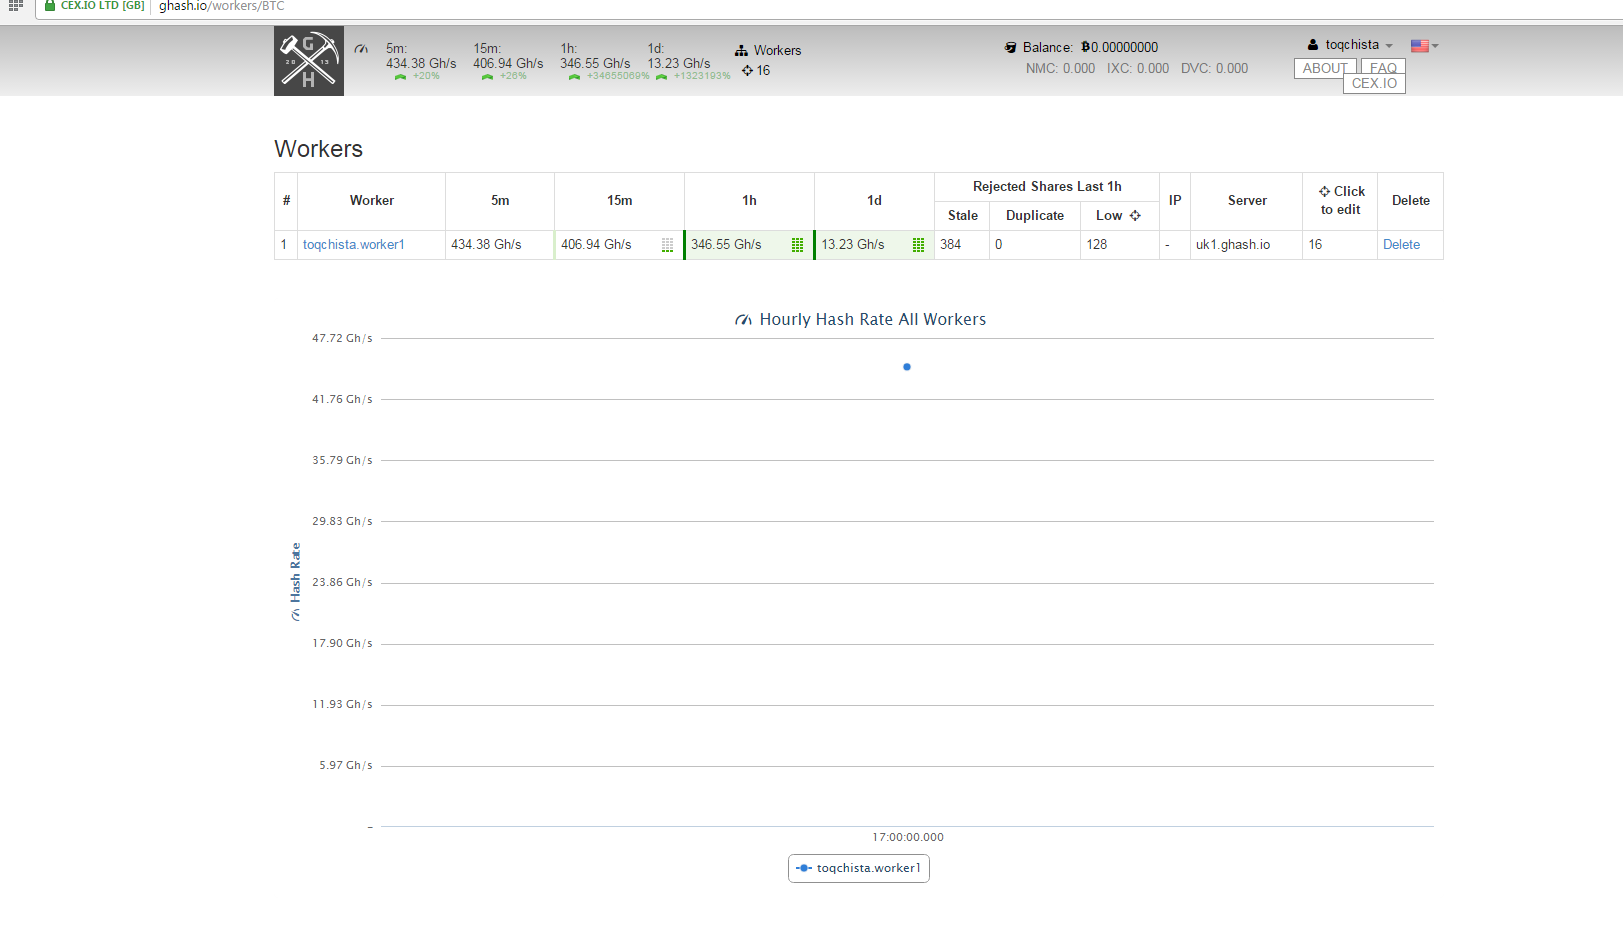The width and height of the screenshot is (1623, 925).
Task: Toggle toqchista.worker1 series in chart legend
Action: pyautogui.click(x=858, y=868)
